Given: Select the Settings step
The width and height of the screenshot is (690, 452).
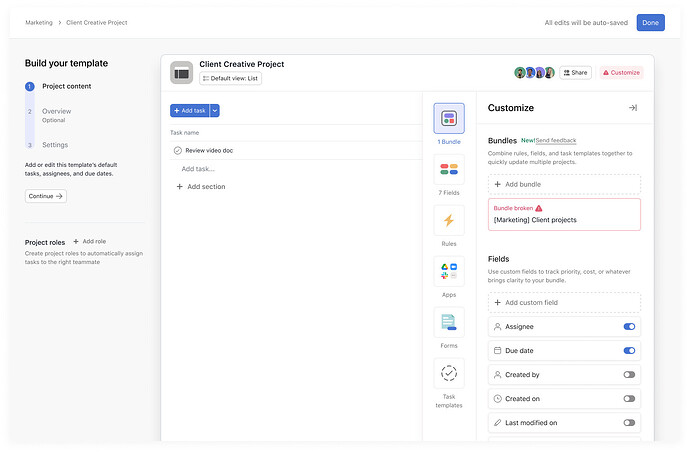Looking at the screenshot, I should [x=55, y=145].
